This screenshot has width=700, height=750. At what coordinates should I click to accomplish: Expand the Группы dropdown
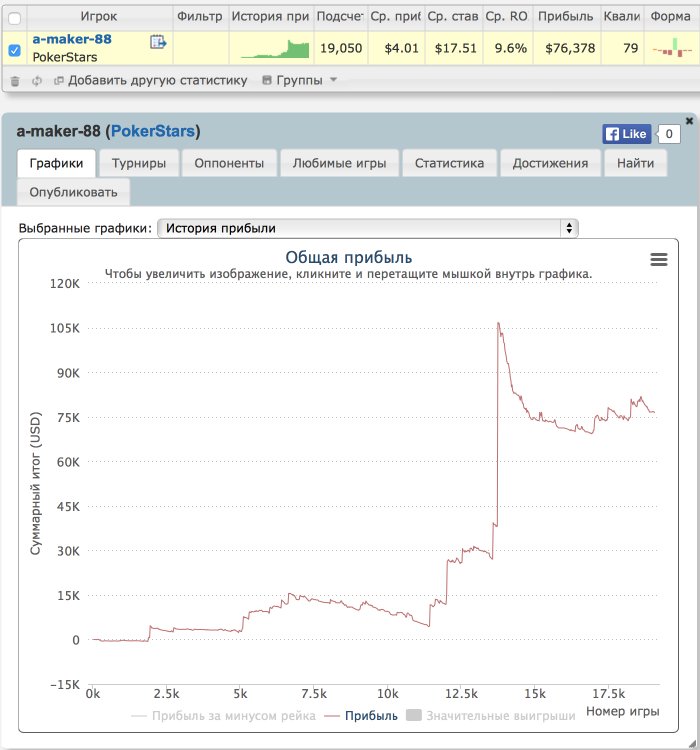click(333, 80)
